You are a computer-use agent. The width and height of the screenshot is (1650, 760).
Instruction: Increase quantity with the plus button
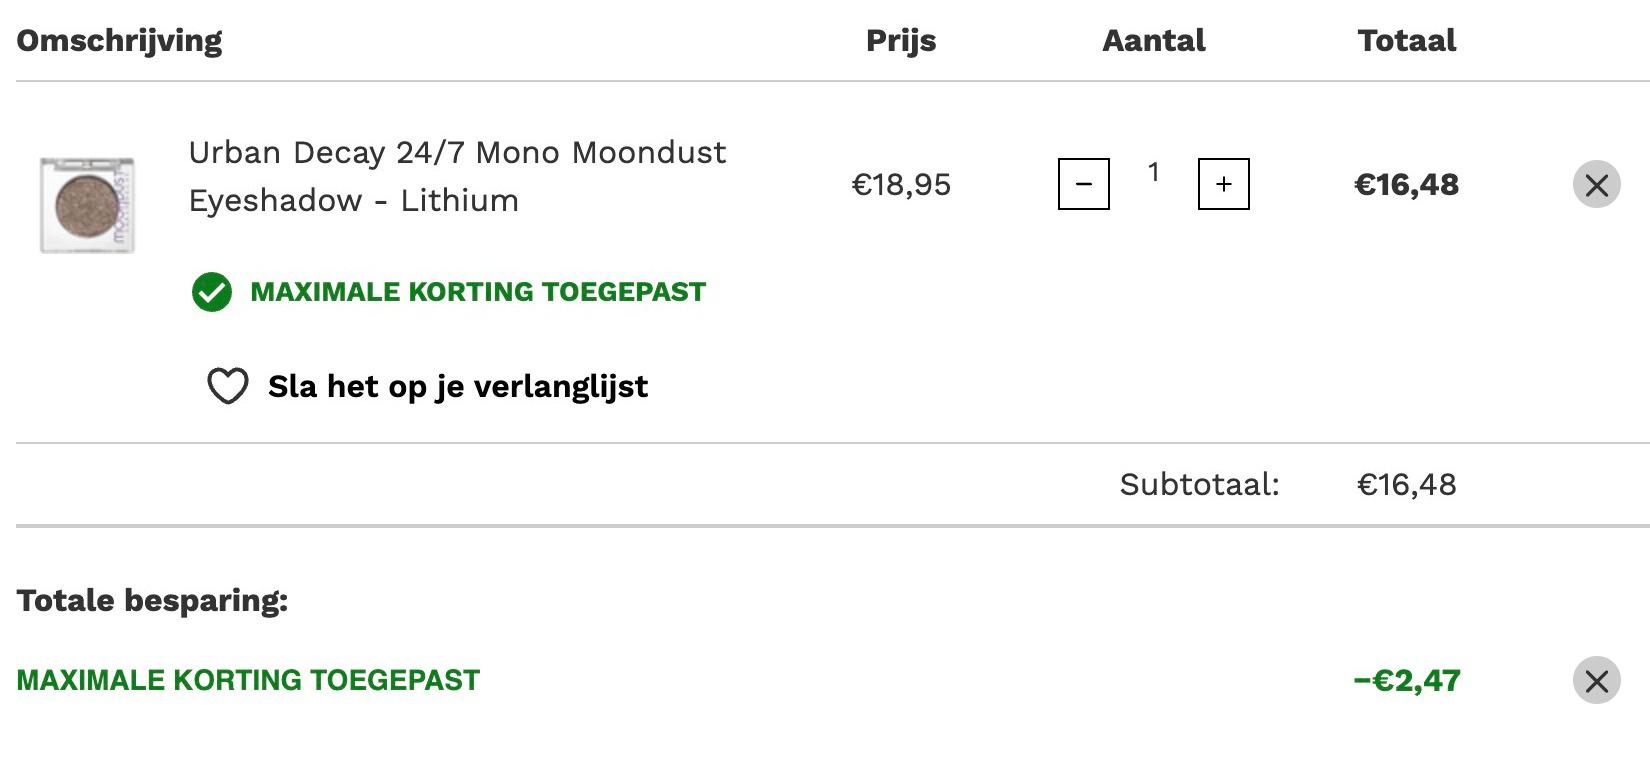pos(1223,184)
